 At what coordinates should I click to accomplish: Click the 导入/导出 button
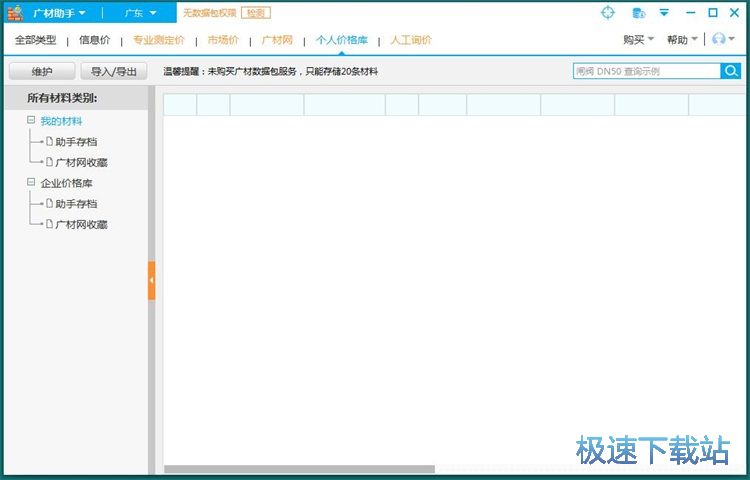click(x=114, y=72)
